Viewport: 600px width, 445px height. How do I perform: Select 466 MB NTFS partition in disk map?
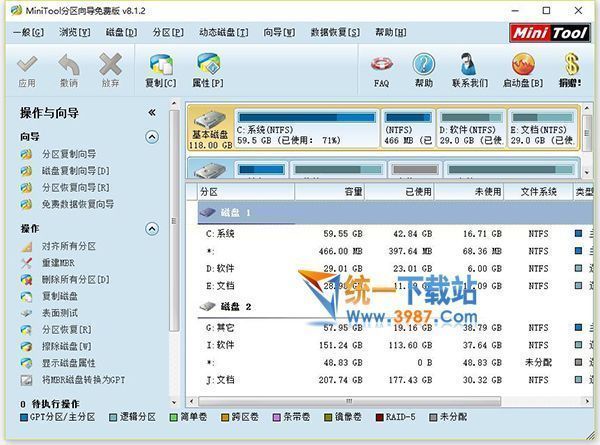[408, 128]
